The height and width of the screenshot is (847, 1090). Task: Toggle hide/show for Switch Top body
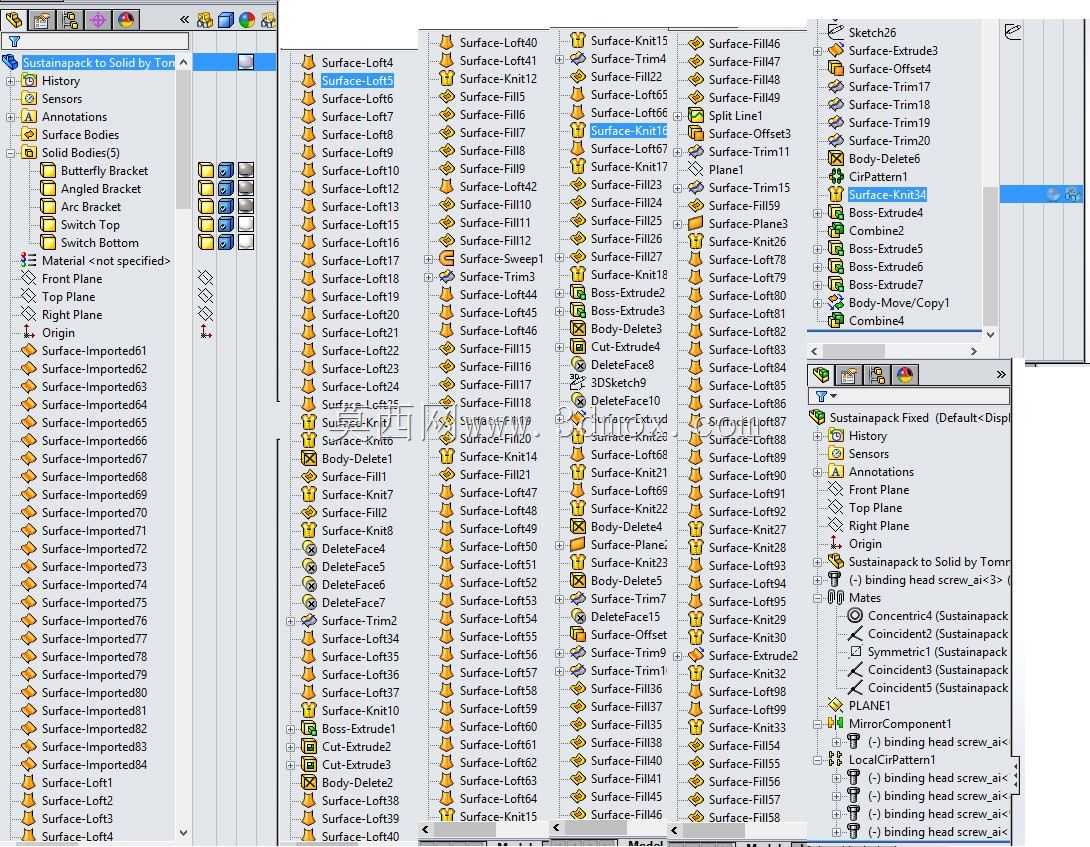pos(206,225)
